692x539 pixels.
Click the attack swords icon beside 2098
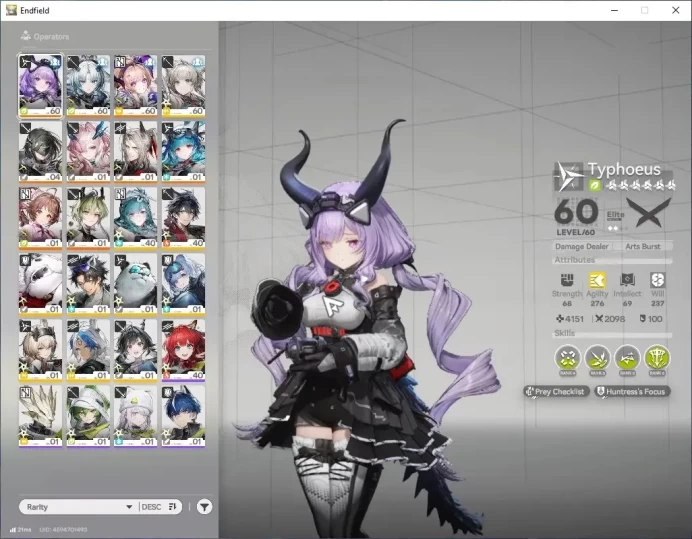(x=599, y=318)
